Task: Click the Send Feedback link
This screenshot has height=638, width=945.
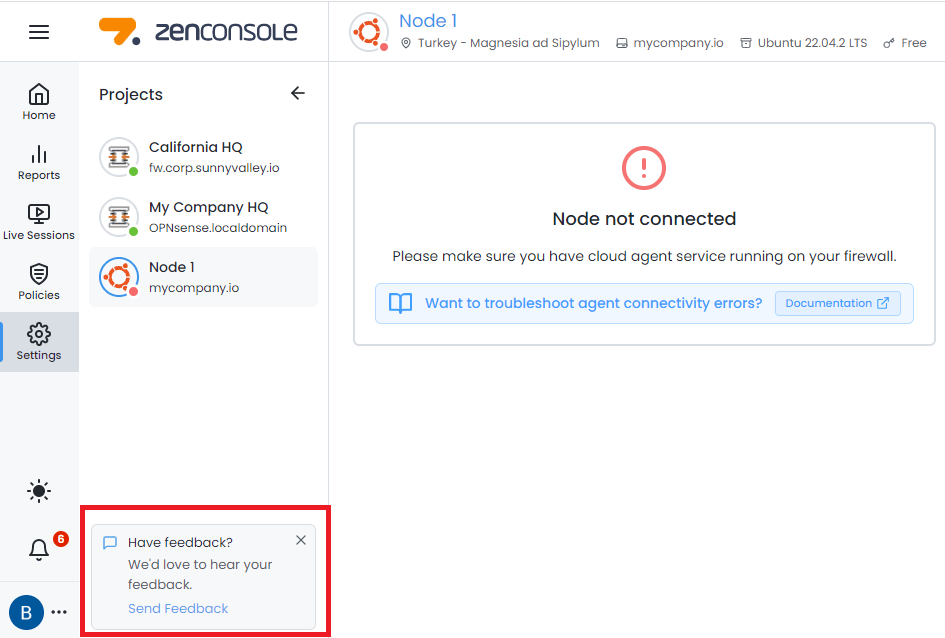Action: [178, 608]
